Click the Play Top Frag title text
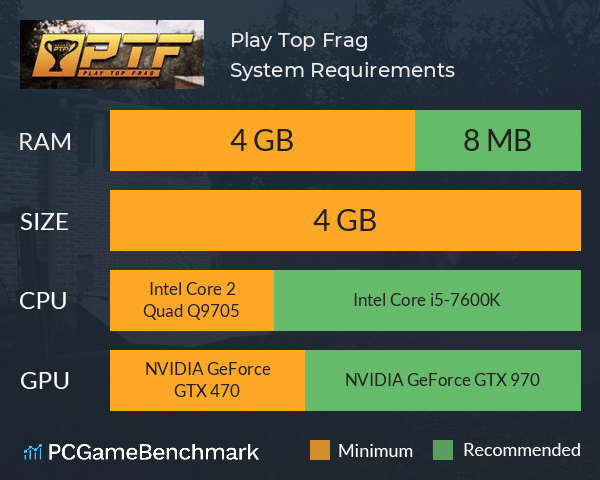Image resolution: width=600 pixels, height=480 pixels. (x=299, y=41)
